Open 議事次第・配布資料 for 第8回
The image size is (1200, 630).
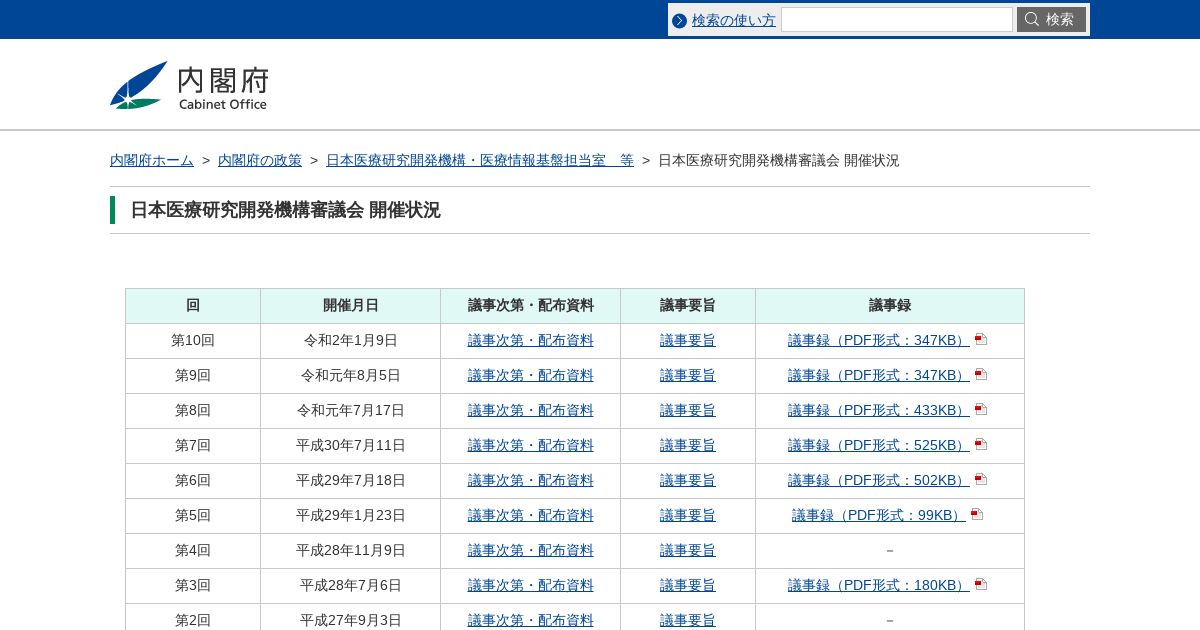pos(531,410)
